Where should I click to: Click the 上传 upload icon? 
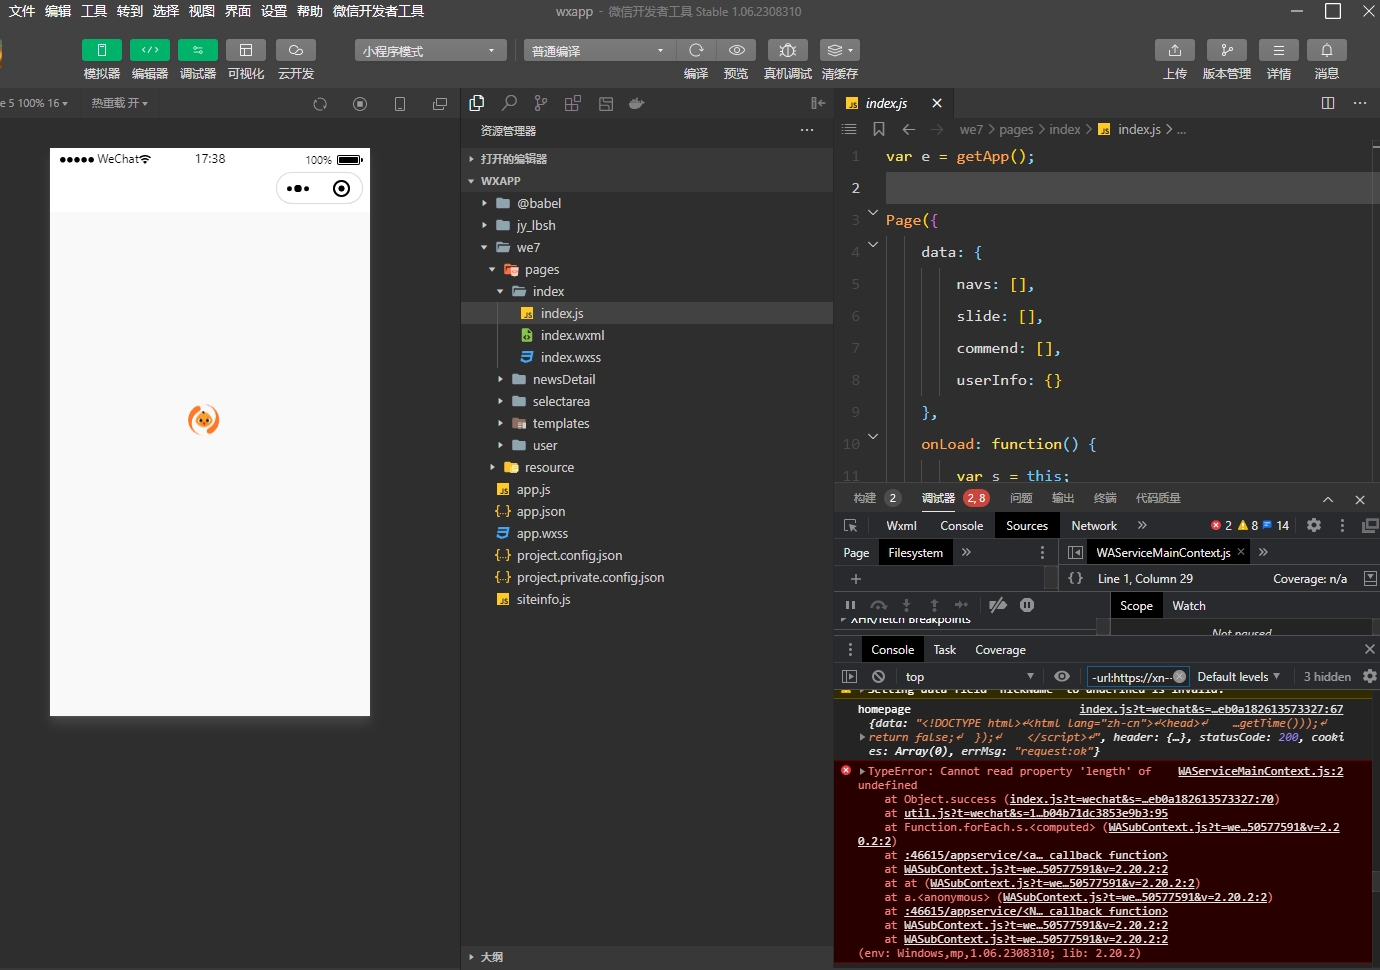coord(1175,50)
